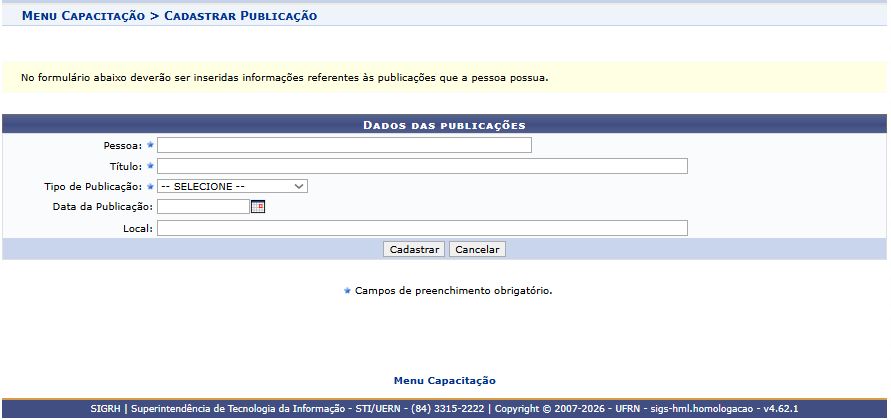Click the yellow instructions message text
The image size is (891, 420).
(x=285, y=78)
